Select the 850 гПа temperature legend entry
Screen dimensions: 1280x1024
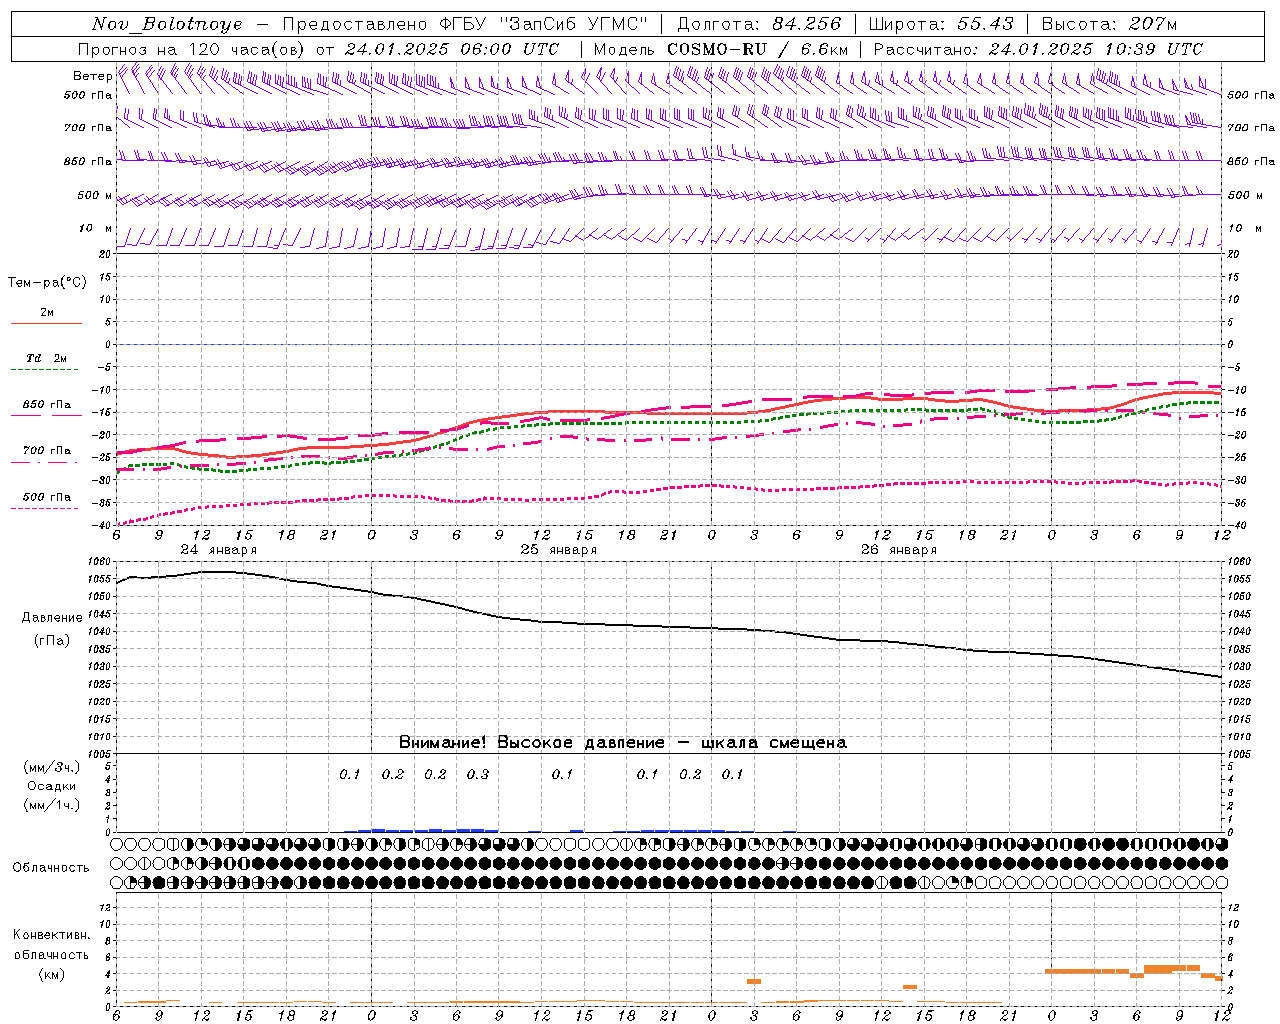47,405
